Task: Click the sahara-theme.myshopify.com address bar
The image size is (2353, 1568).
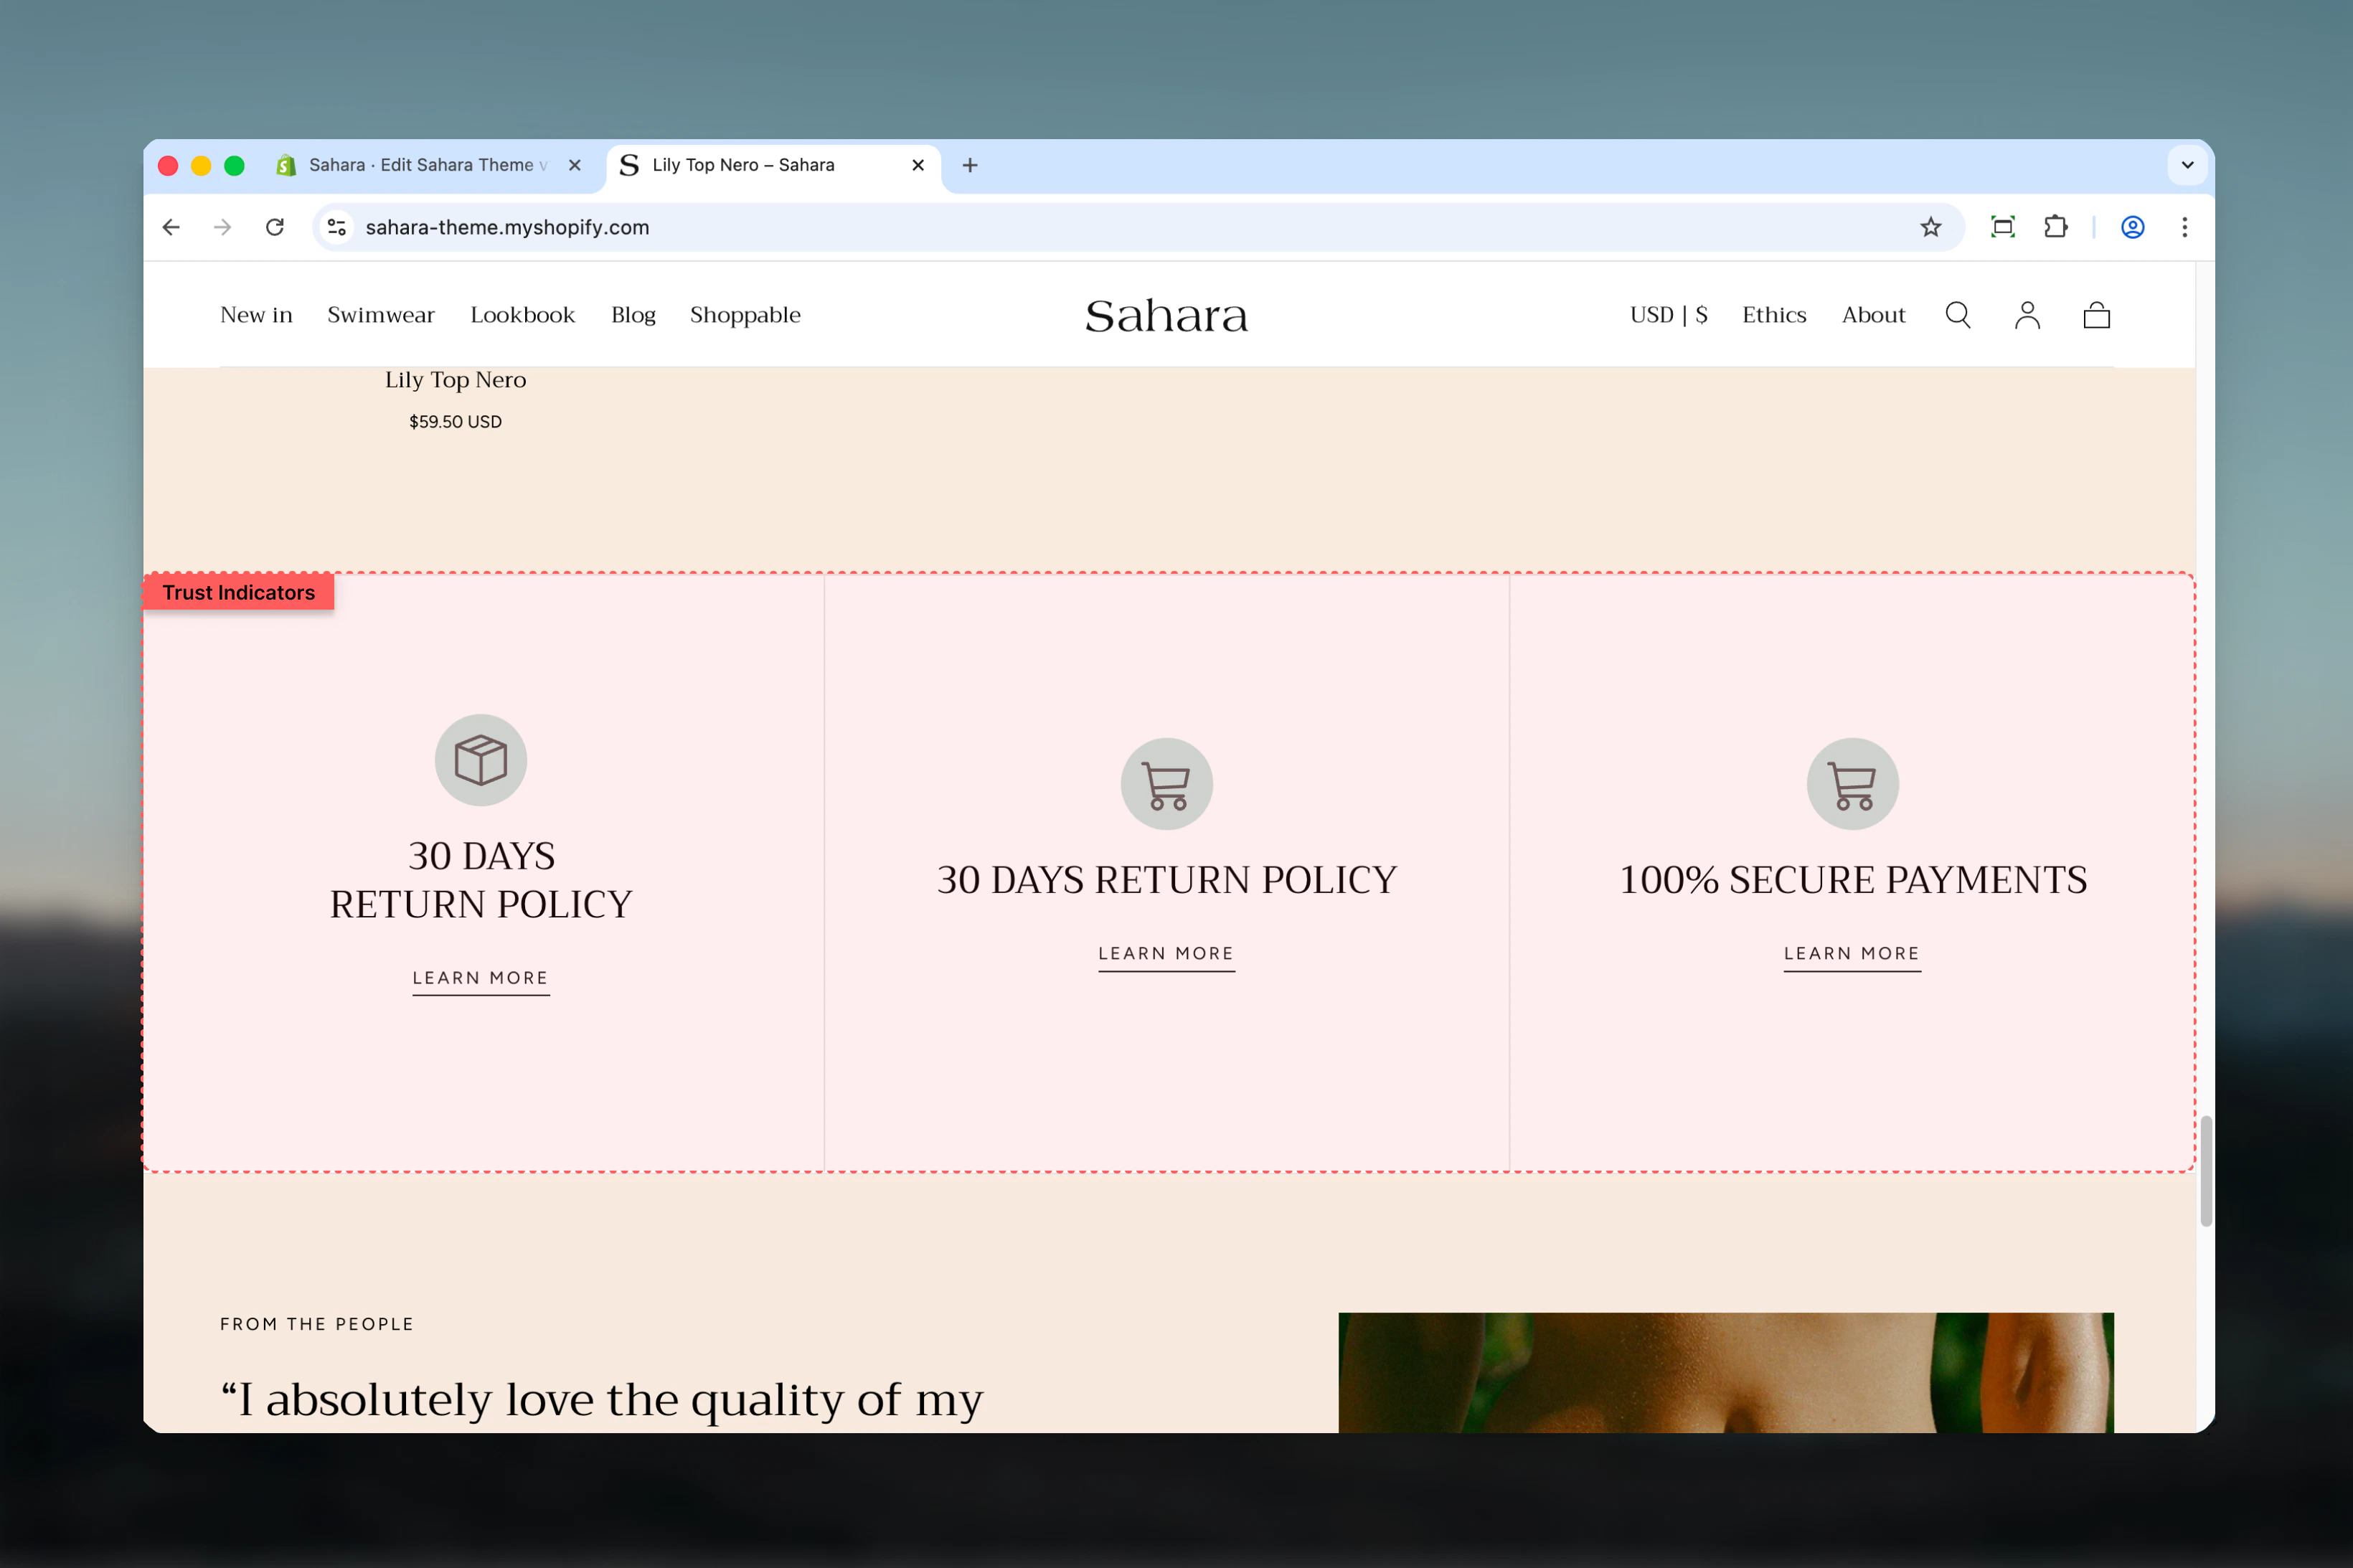Action: [x=1138, y=227]
